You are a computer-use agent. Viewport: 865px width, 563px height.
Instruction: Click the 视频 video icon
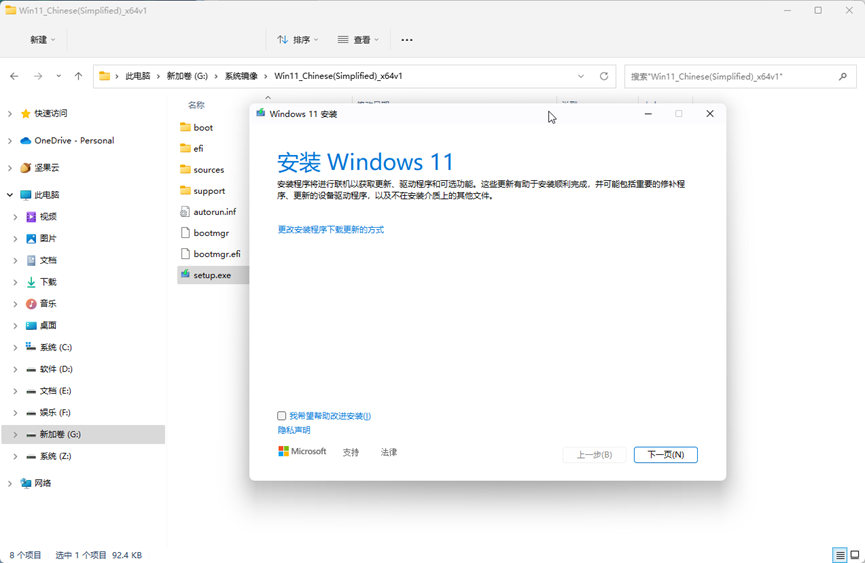coord(31,217)
